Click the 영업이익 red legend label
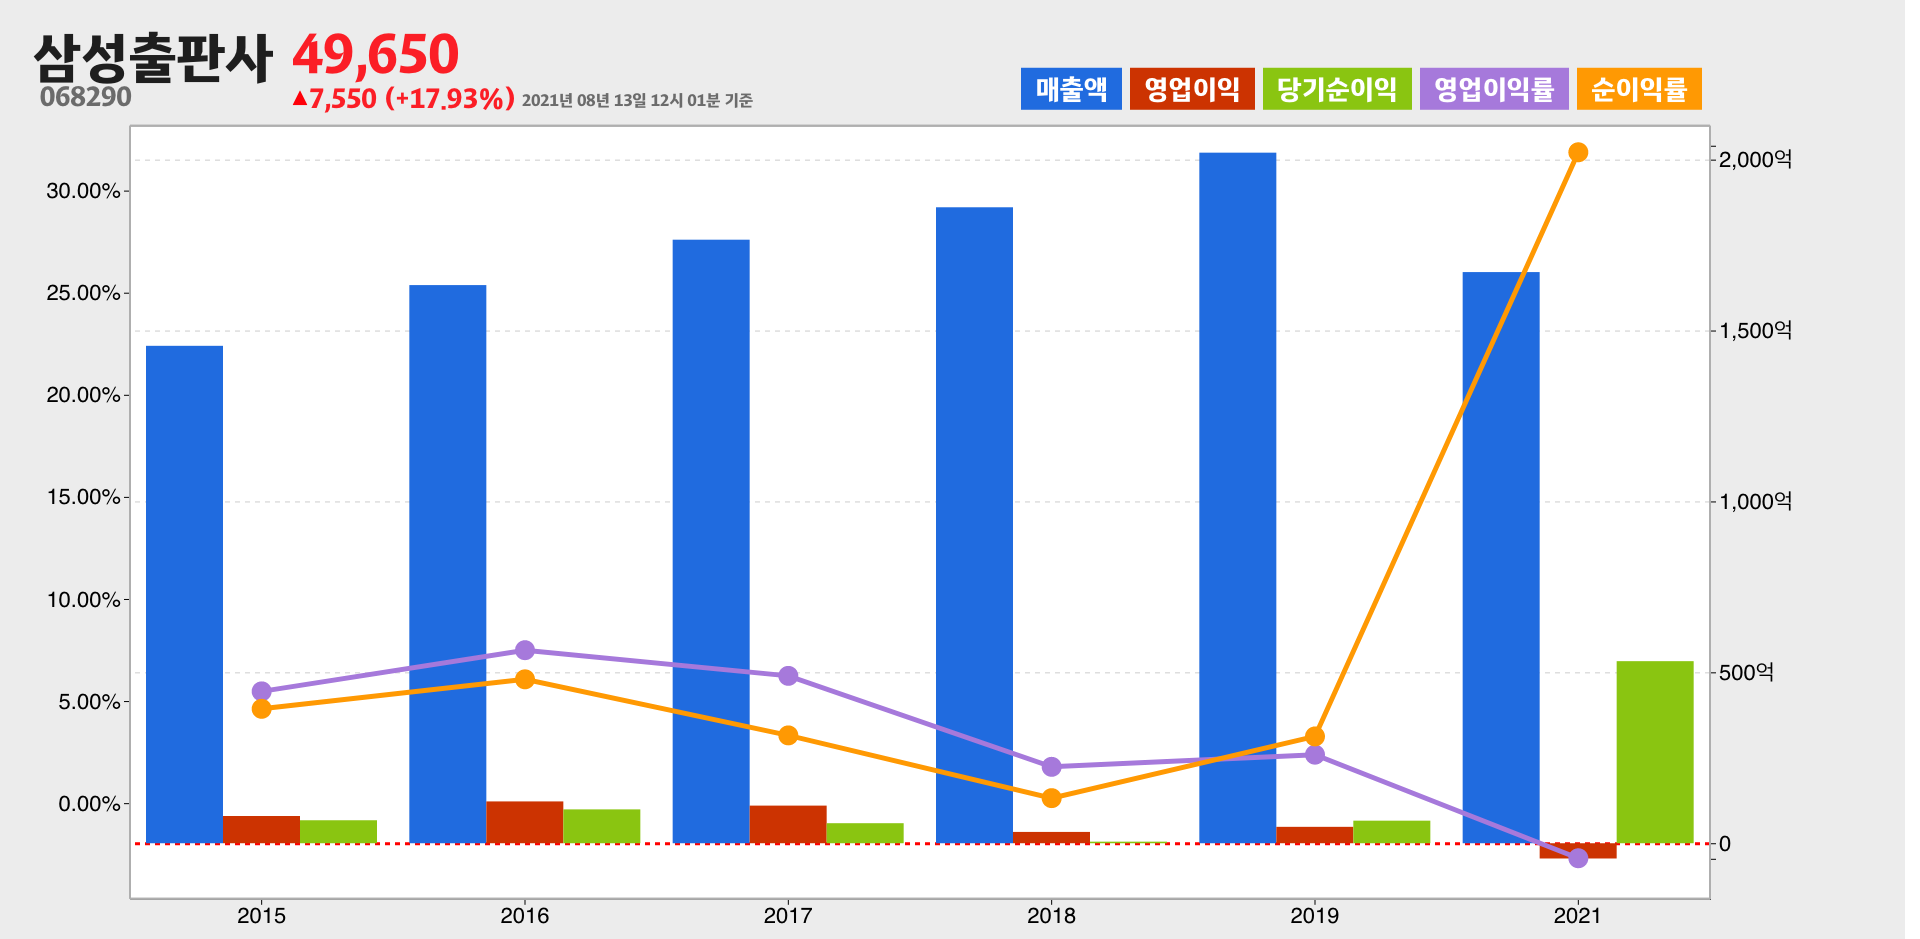The image size is (1920, 939). click(x=1192, y=89)
